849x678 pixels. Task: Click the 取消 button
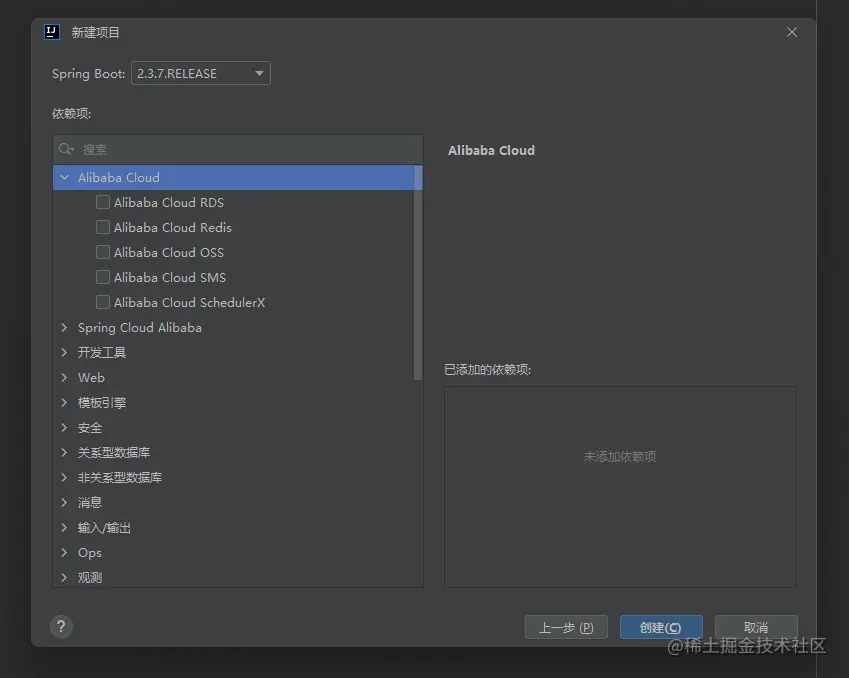pos(756,627)
